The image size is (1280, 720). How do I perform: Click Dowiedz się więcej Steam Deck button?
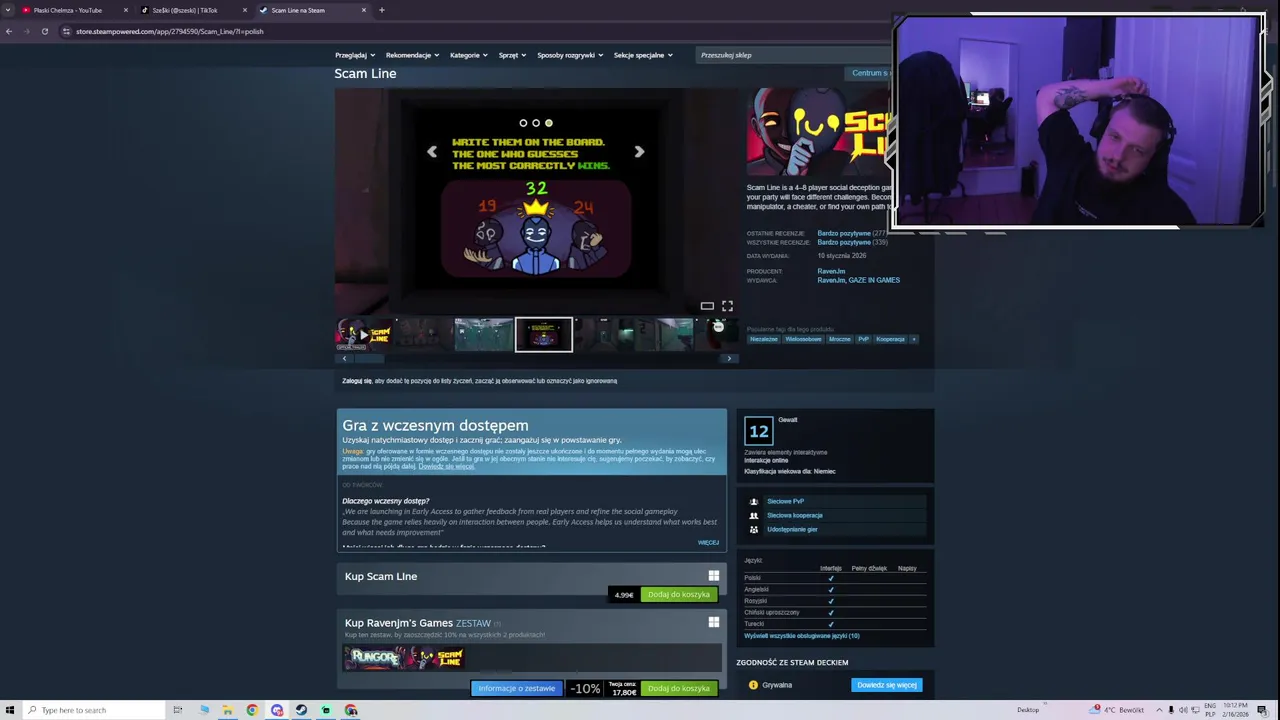tap(886, 685)
